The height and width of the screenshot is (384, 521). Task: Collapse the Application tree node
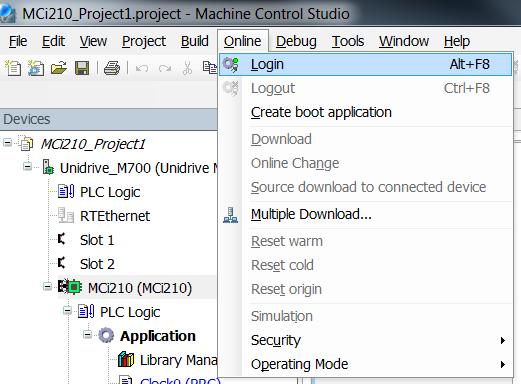click(x=87, y=334)
